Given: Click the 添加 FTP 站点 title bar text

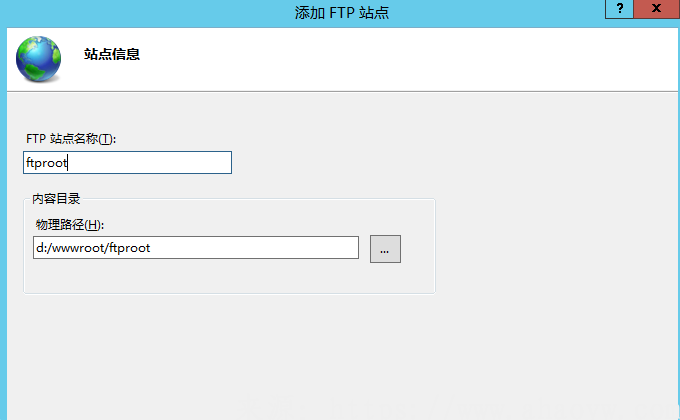Looking at the screenshot, I should (341, 12).
